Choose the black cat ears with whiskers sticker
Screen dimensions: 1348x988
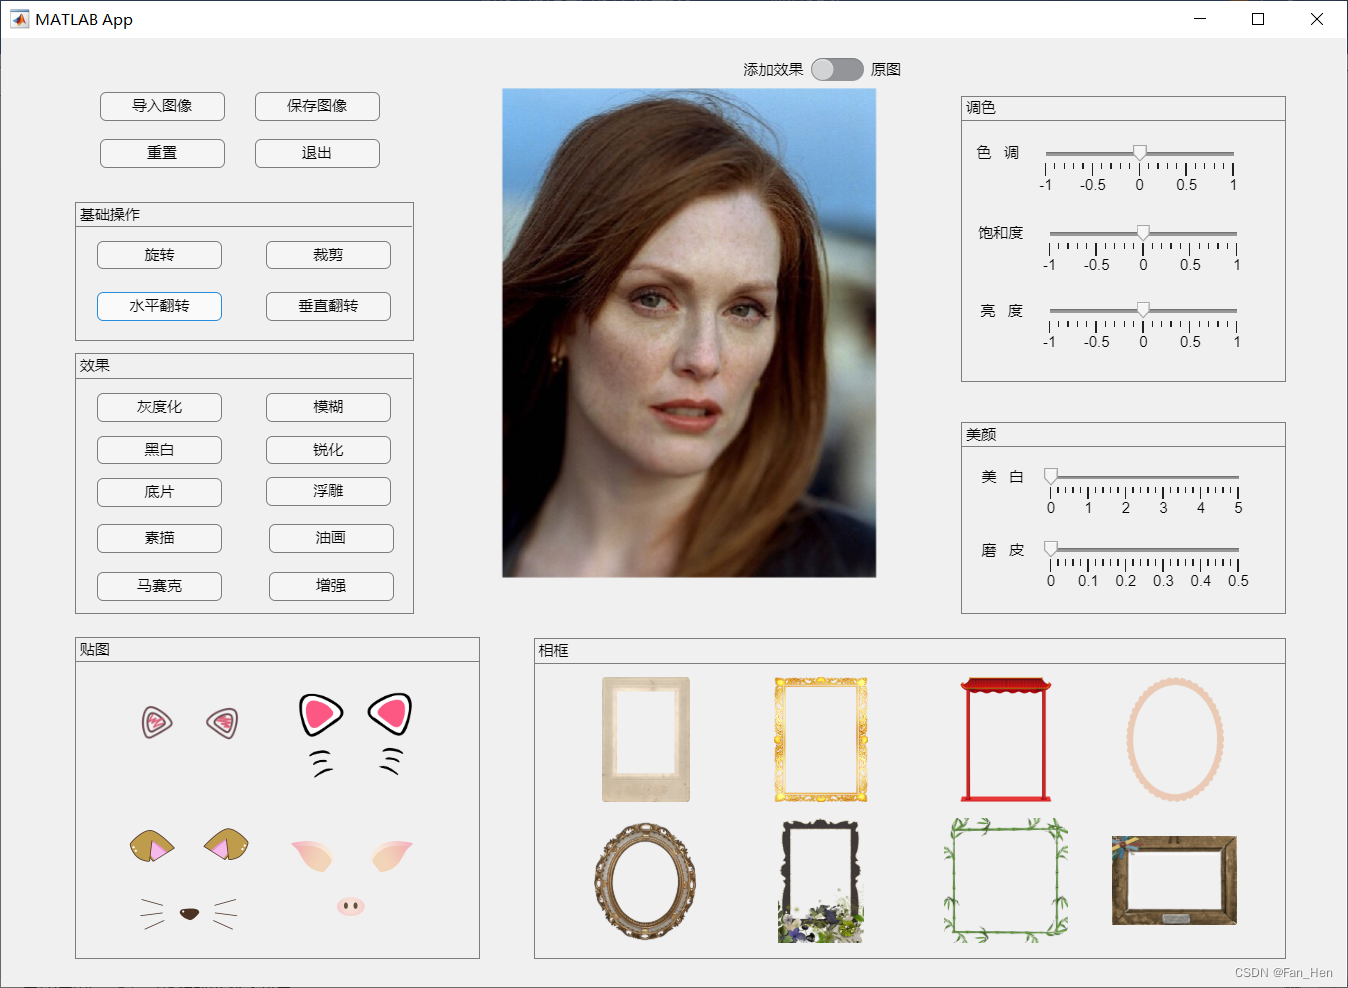click(x=355, y=734)
